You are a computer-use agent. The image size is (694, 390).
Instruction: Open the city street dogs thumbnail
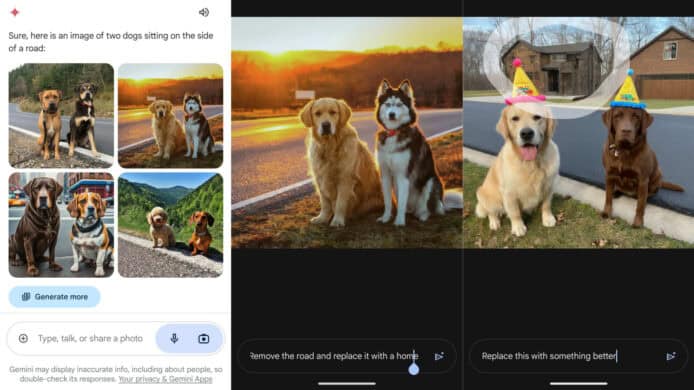61,225
